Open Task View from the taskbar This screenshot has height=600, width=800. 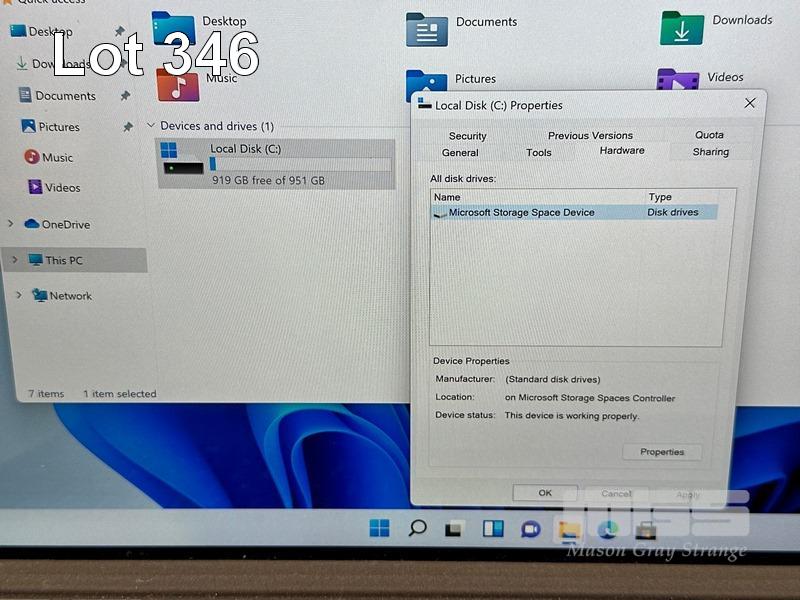455,528
